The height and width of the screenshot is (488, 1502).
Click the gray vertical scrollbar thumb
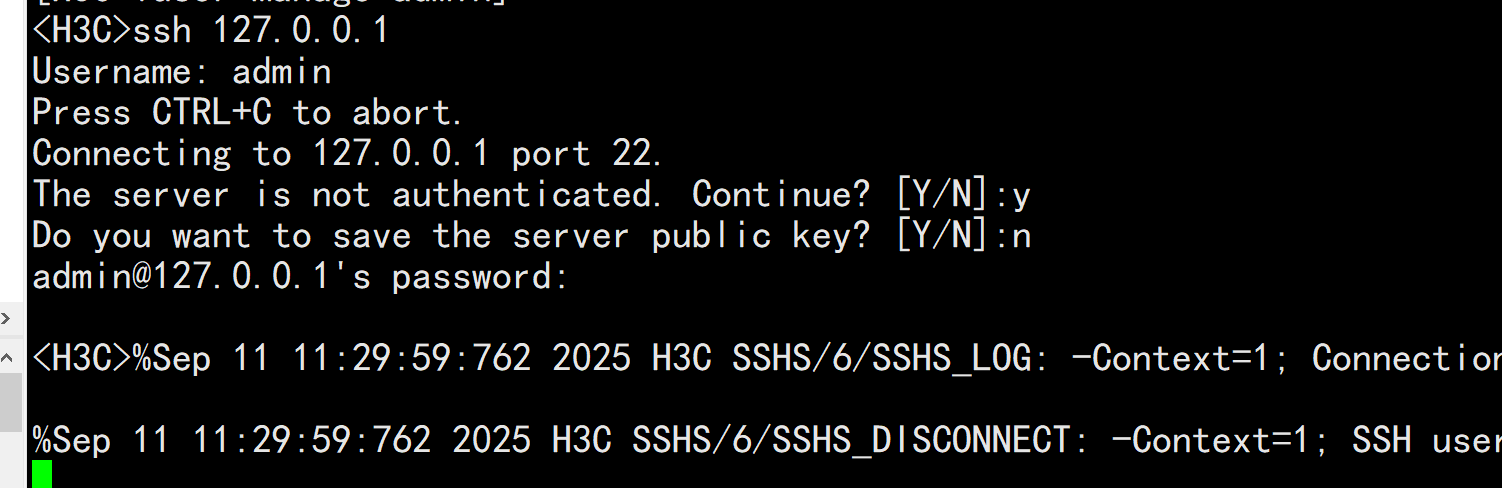tap(10, 400)
